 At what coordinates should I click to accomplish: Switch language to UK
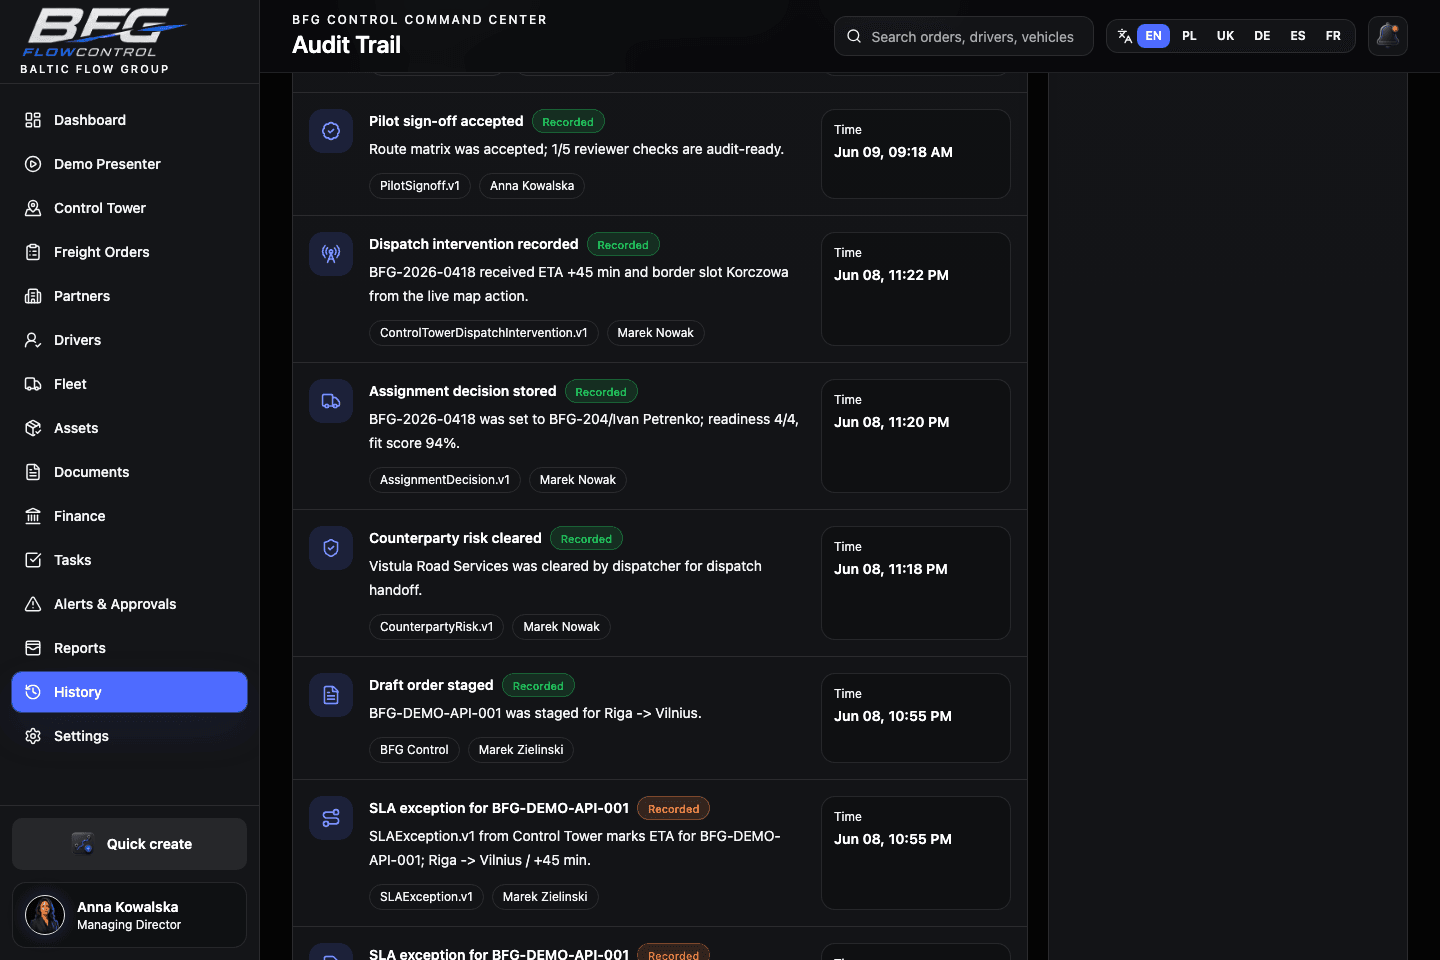1225,36
